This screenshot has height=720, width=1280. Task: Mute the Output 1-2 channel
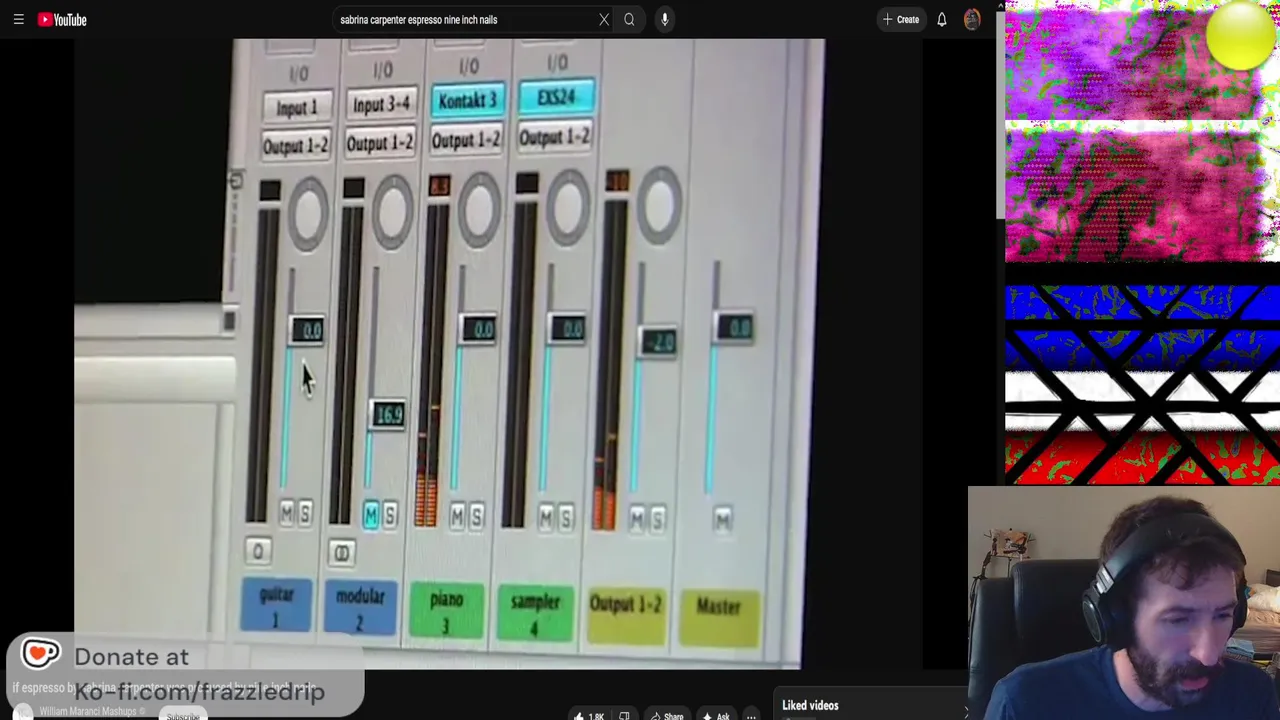click(637, 518)
